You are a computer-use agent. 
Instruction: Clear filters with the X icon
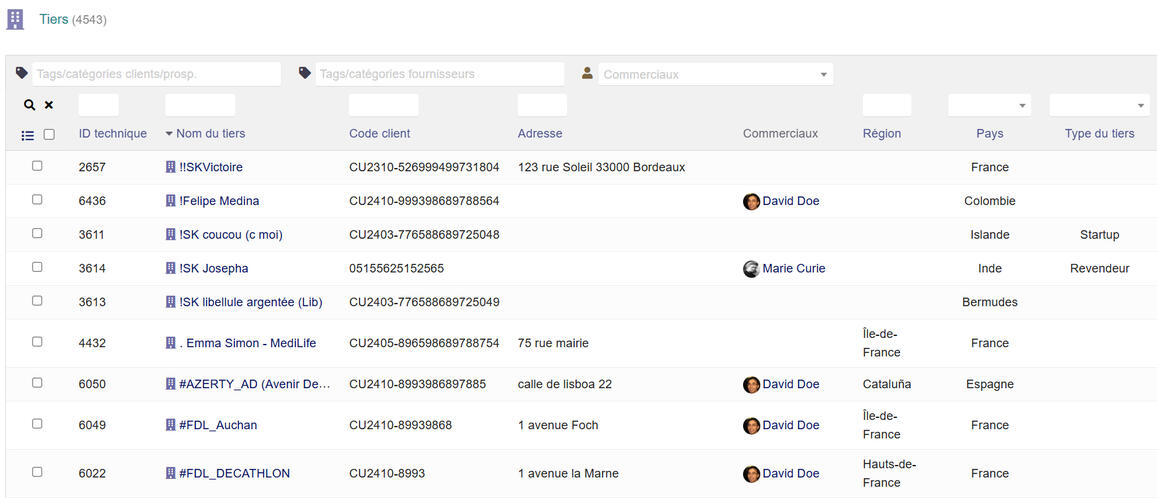coord(49,105)
